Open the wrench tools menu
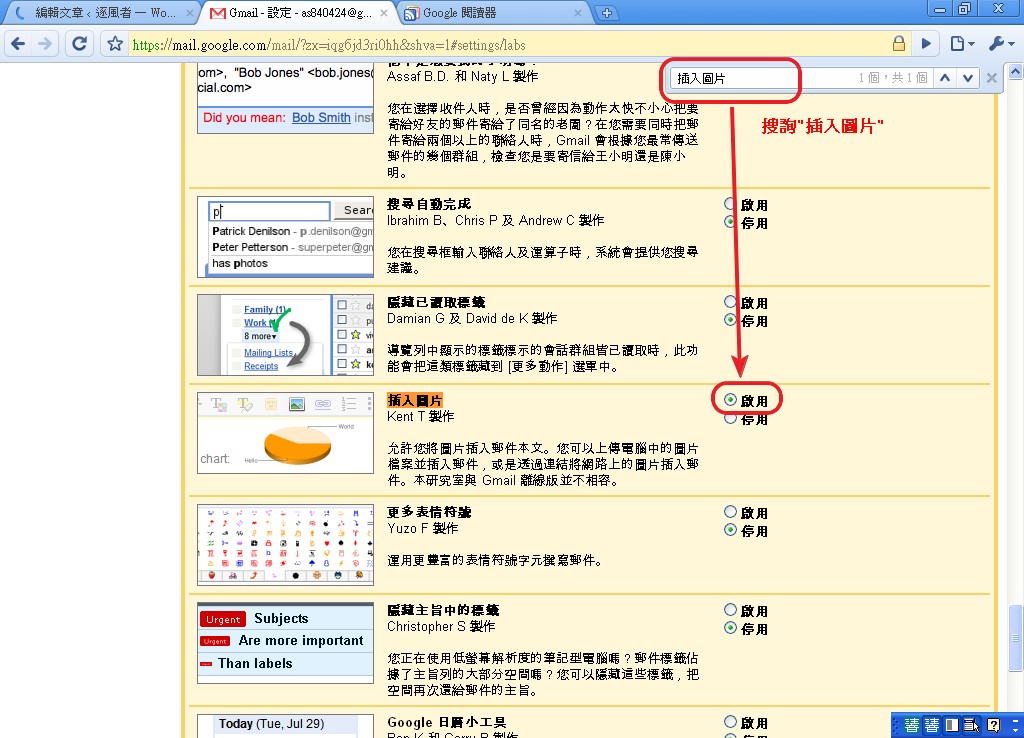Image resolution: width=1024 pixels, height=738 pixels. [1000, 44]
